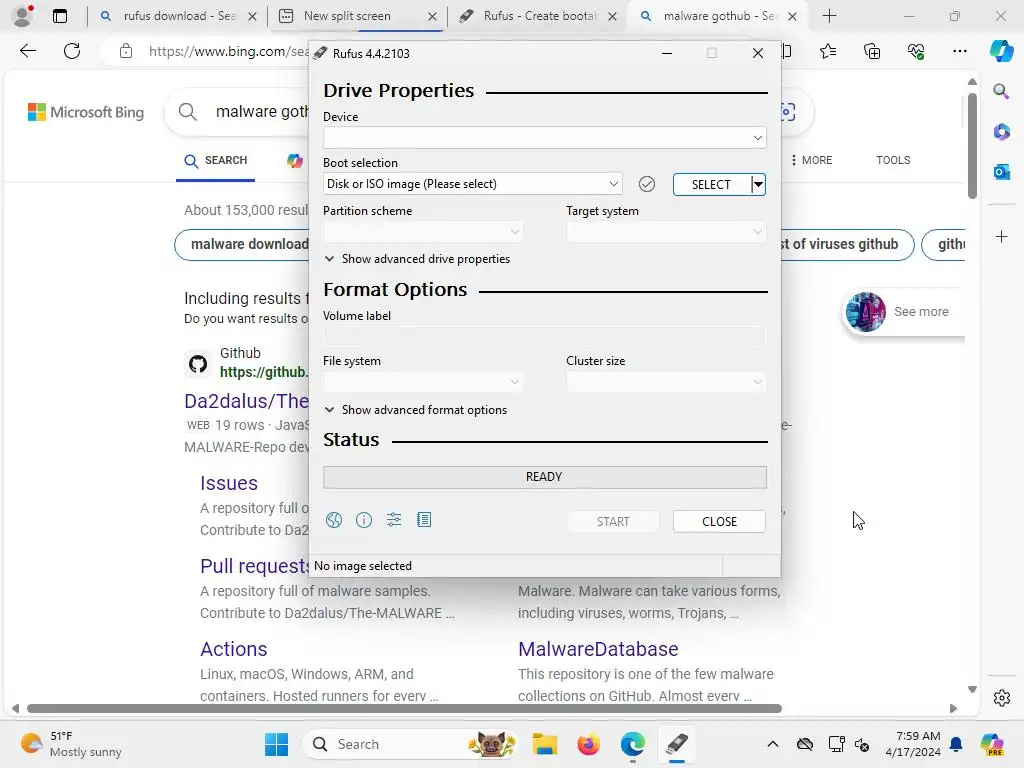Open the Device dropdown
1024x768 pixels.
[x=544, y=138]
